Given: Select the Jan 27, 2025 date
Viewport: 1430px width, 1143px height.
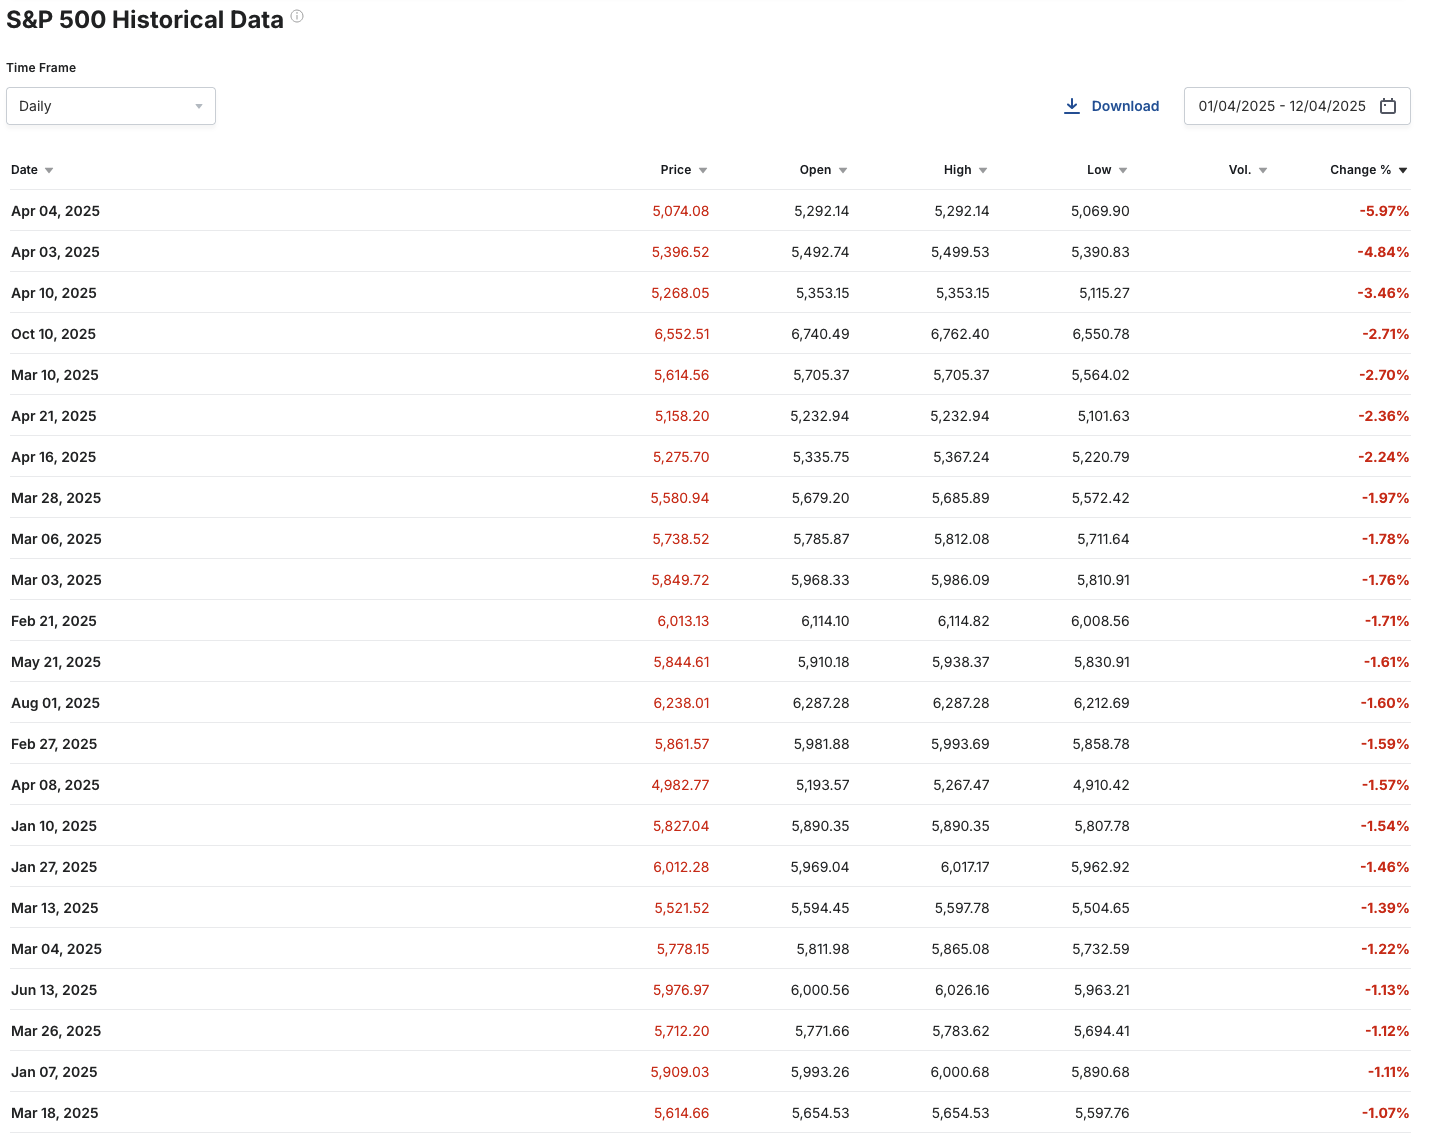Looking at the screenshot, I should [x=54, y=867].
